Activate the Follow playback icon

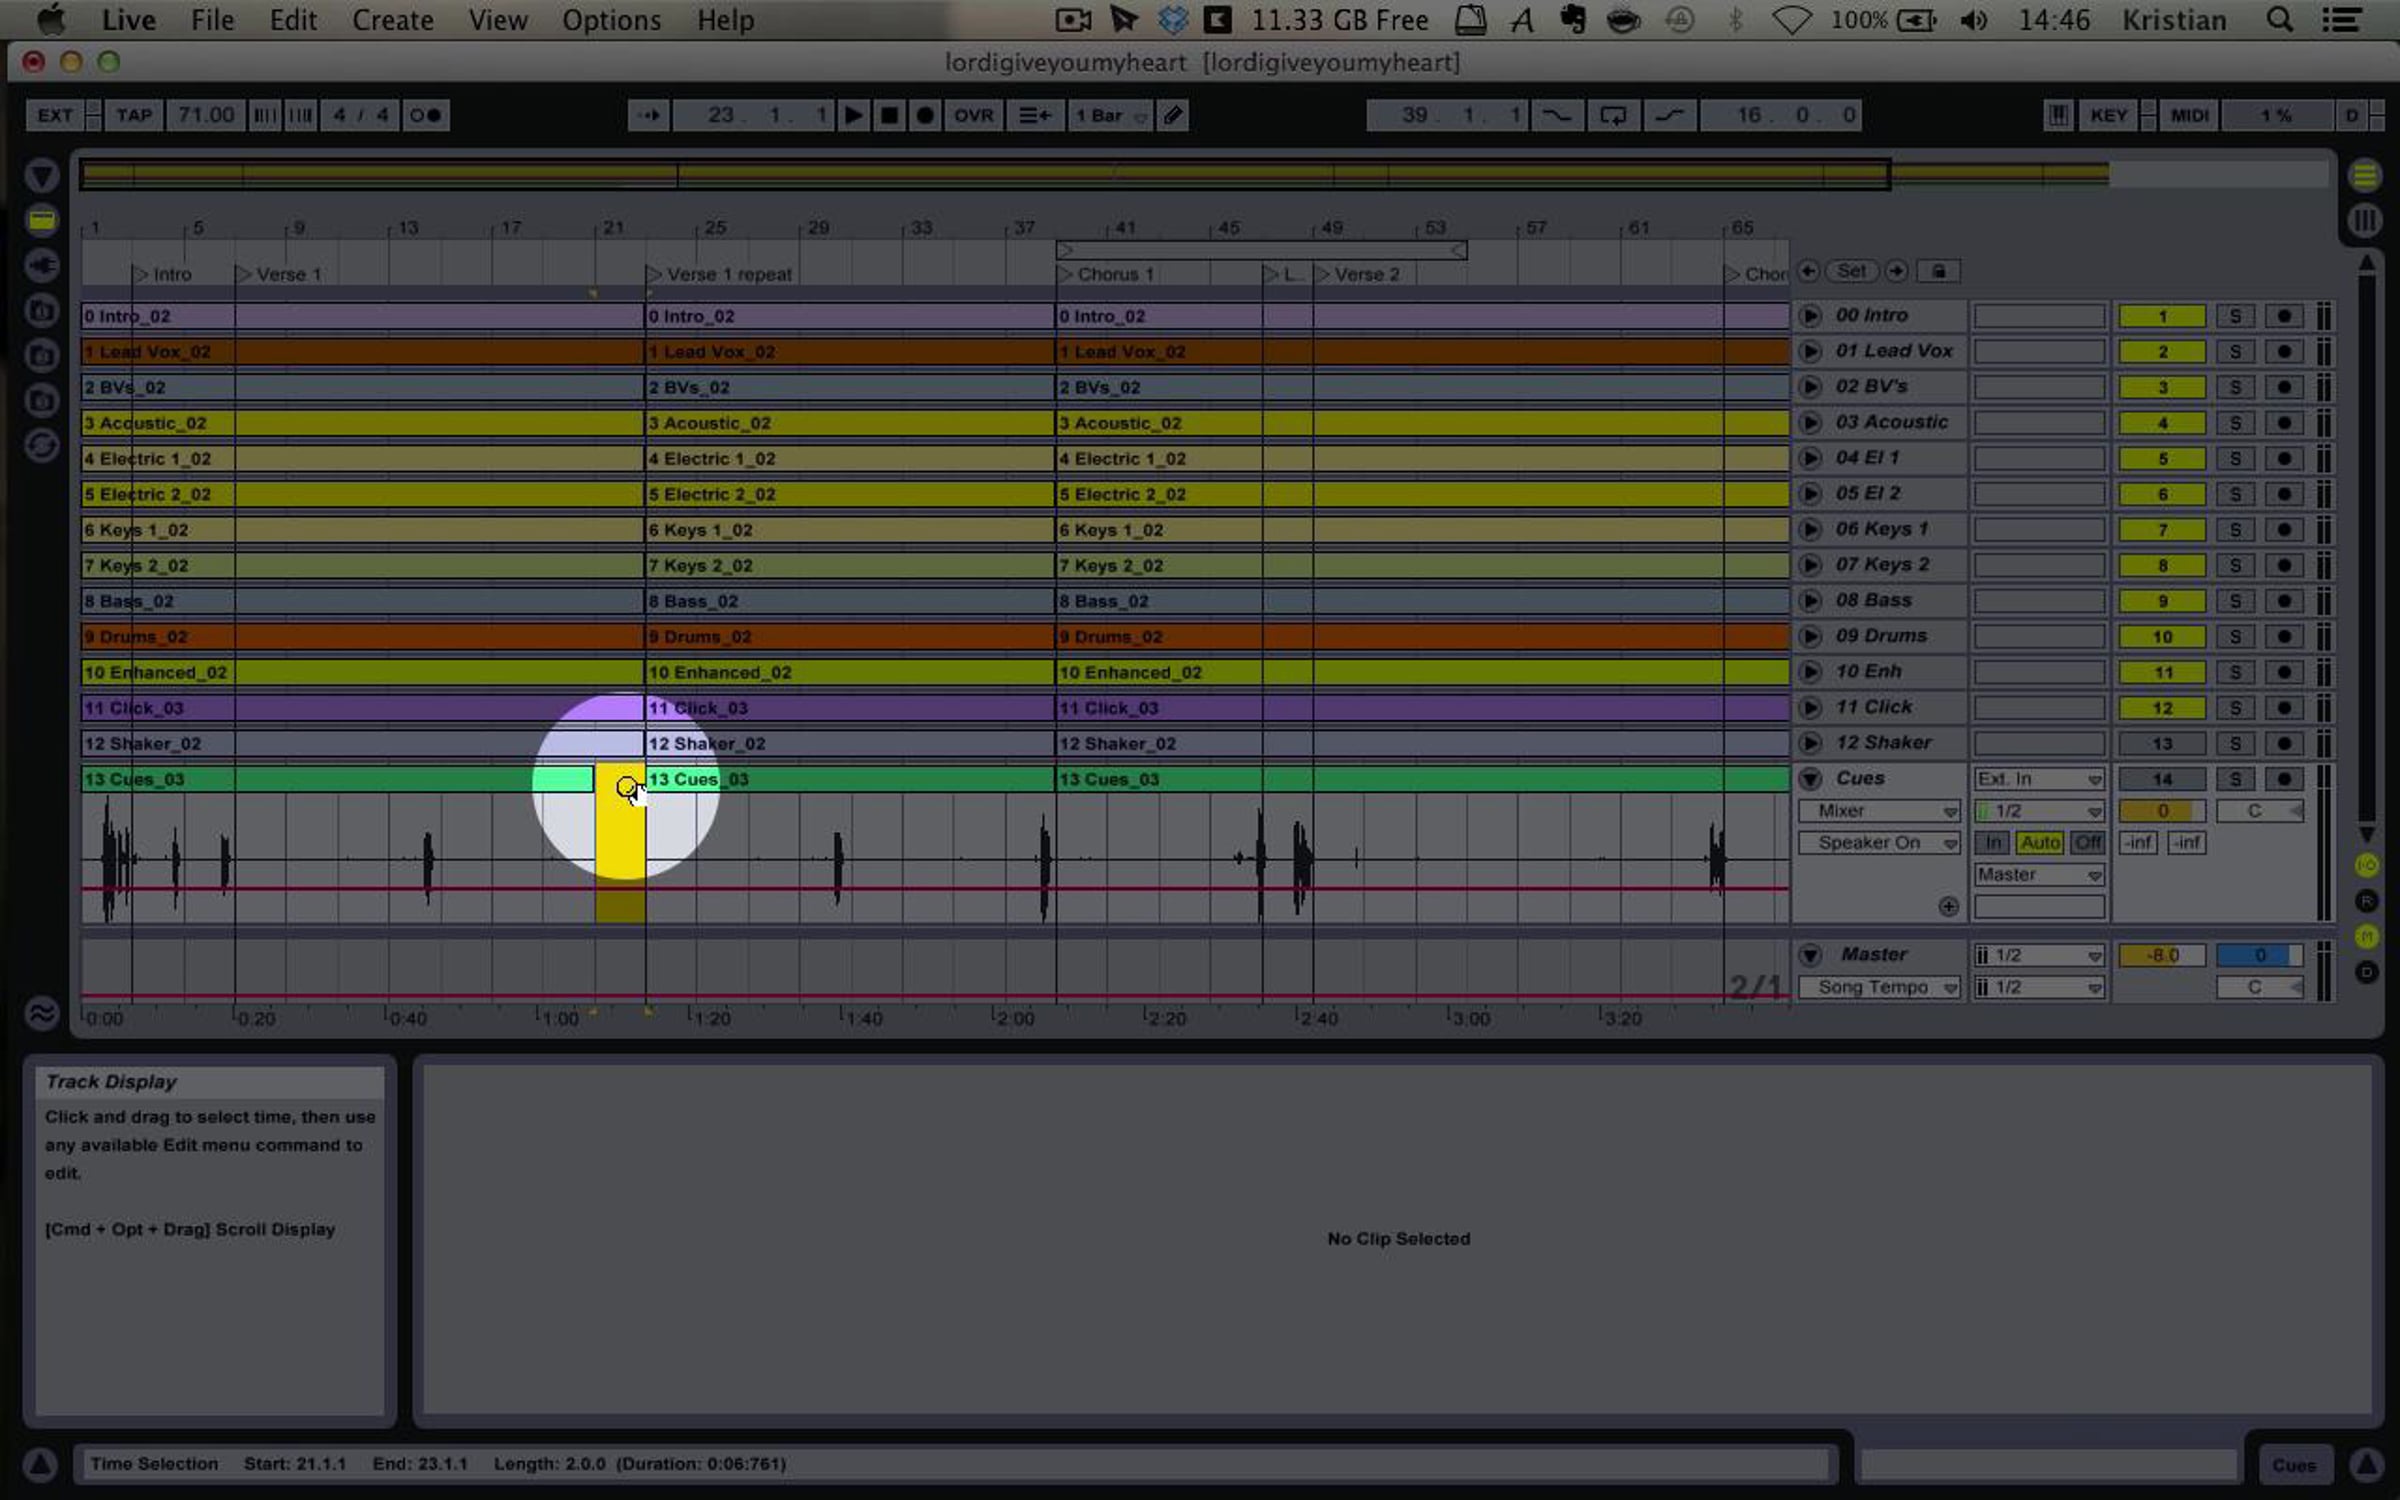649,115
